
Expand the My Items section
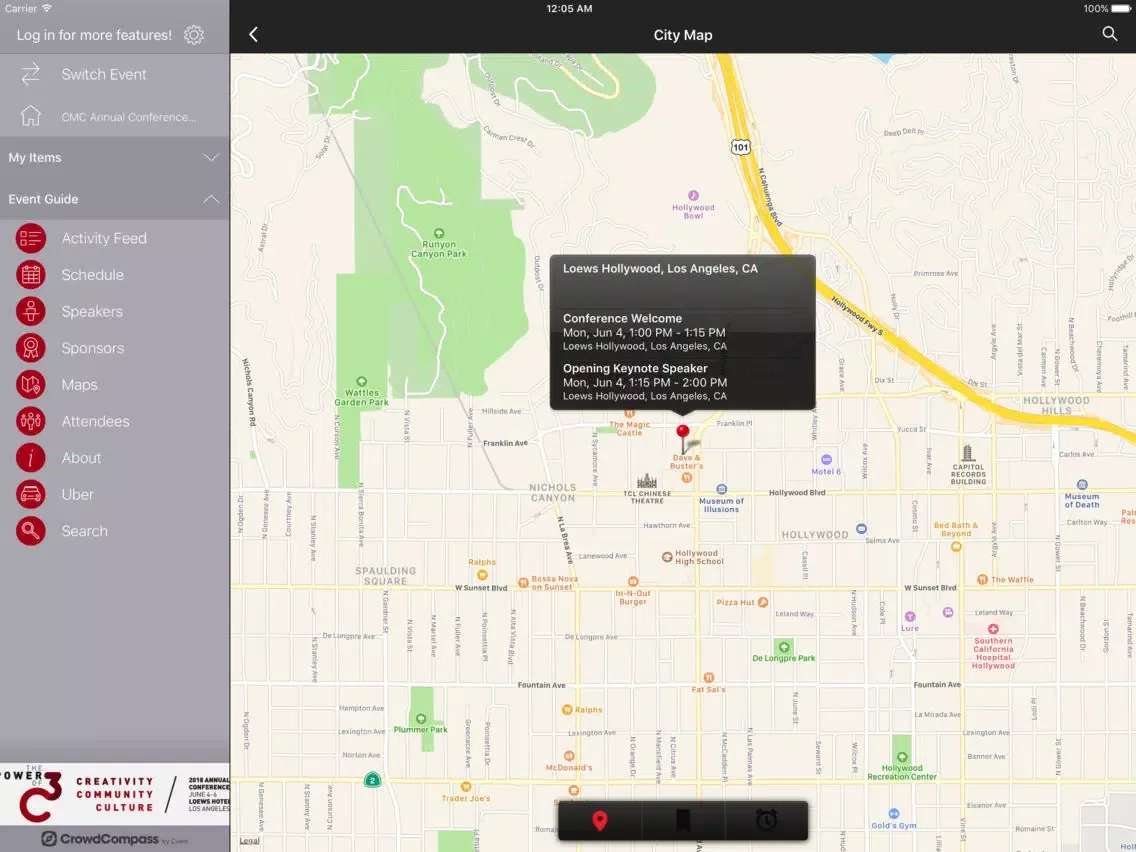[x=114, y=157]
